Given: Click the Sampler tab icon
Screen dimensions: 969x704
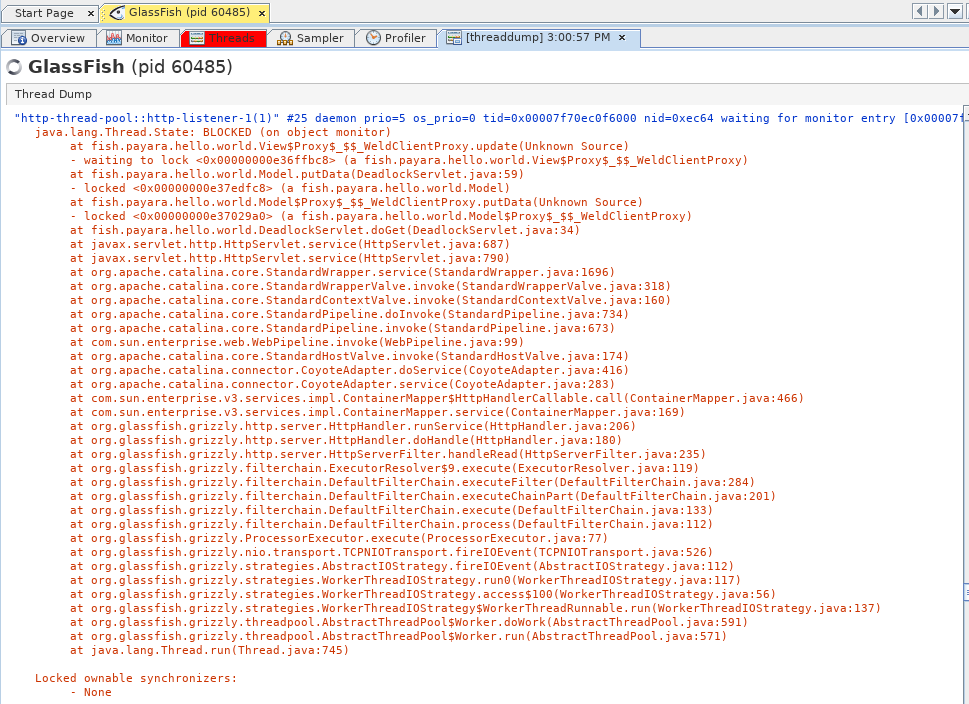Looking at the screenshot, I should 285,38.
